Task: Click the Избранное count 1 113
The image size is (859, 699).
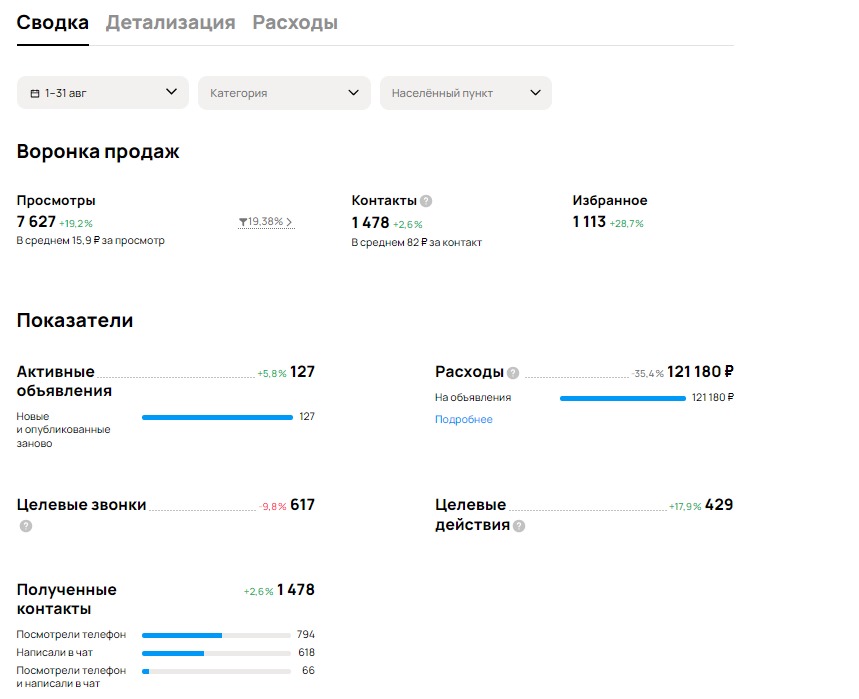Action: coord(589,222)
